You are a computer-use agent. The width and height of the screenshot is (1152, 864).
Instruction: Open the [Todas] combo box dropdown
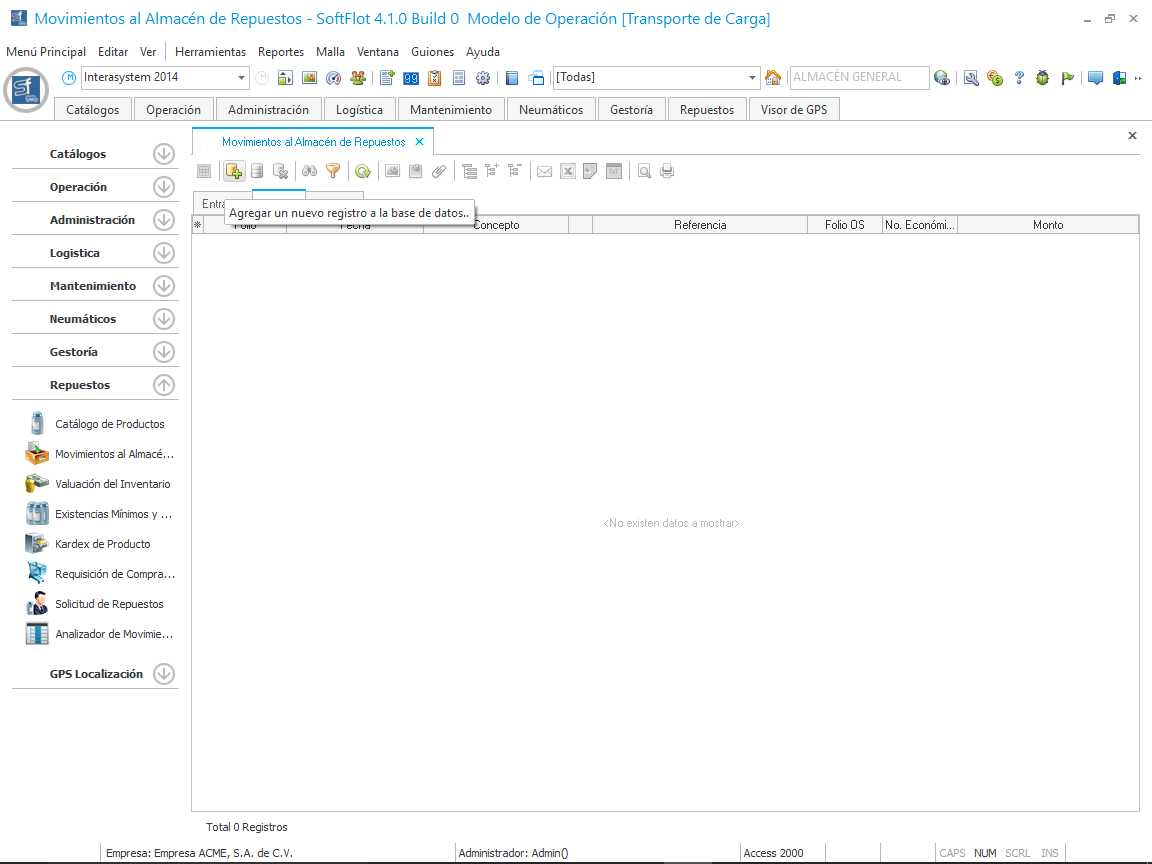(753, 78)
